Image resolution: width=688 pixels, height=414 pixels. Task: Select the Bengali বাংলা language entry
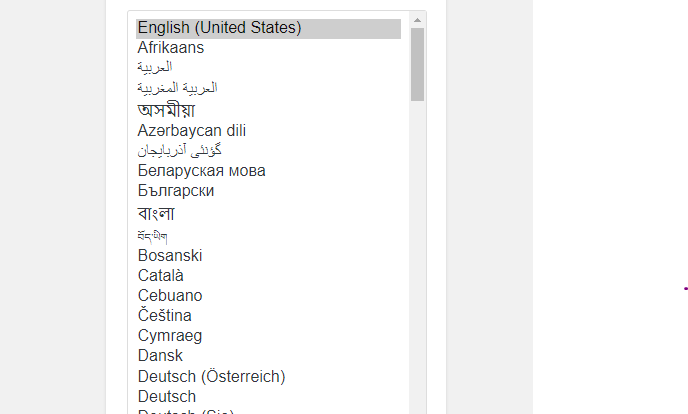pos(268,214)
